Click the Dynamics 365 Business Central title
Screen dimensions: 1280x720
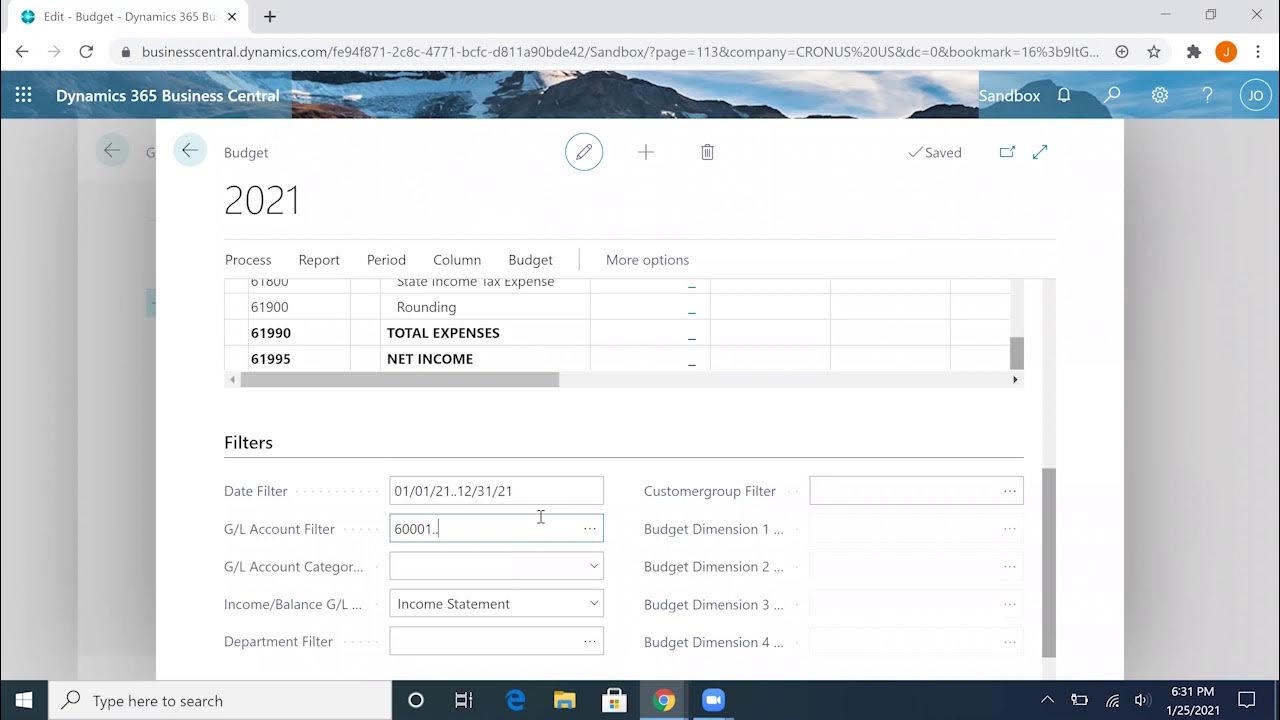(168, 95)
